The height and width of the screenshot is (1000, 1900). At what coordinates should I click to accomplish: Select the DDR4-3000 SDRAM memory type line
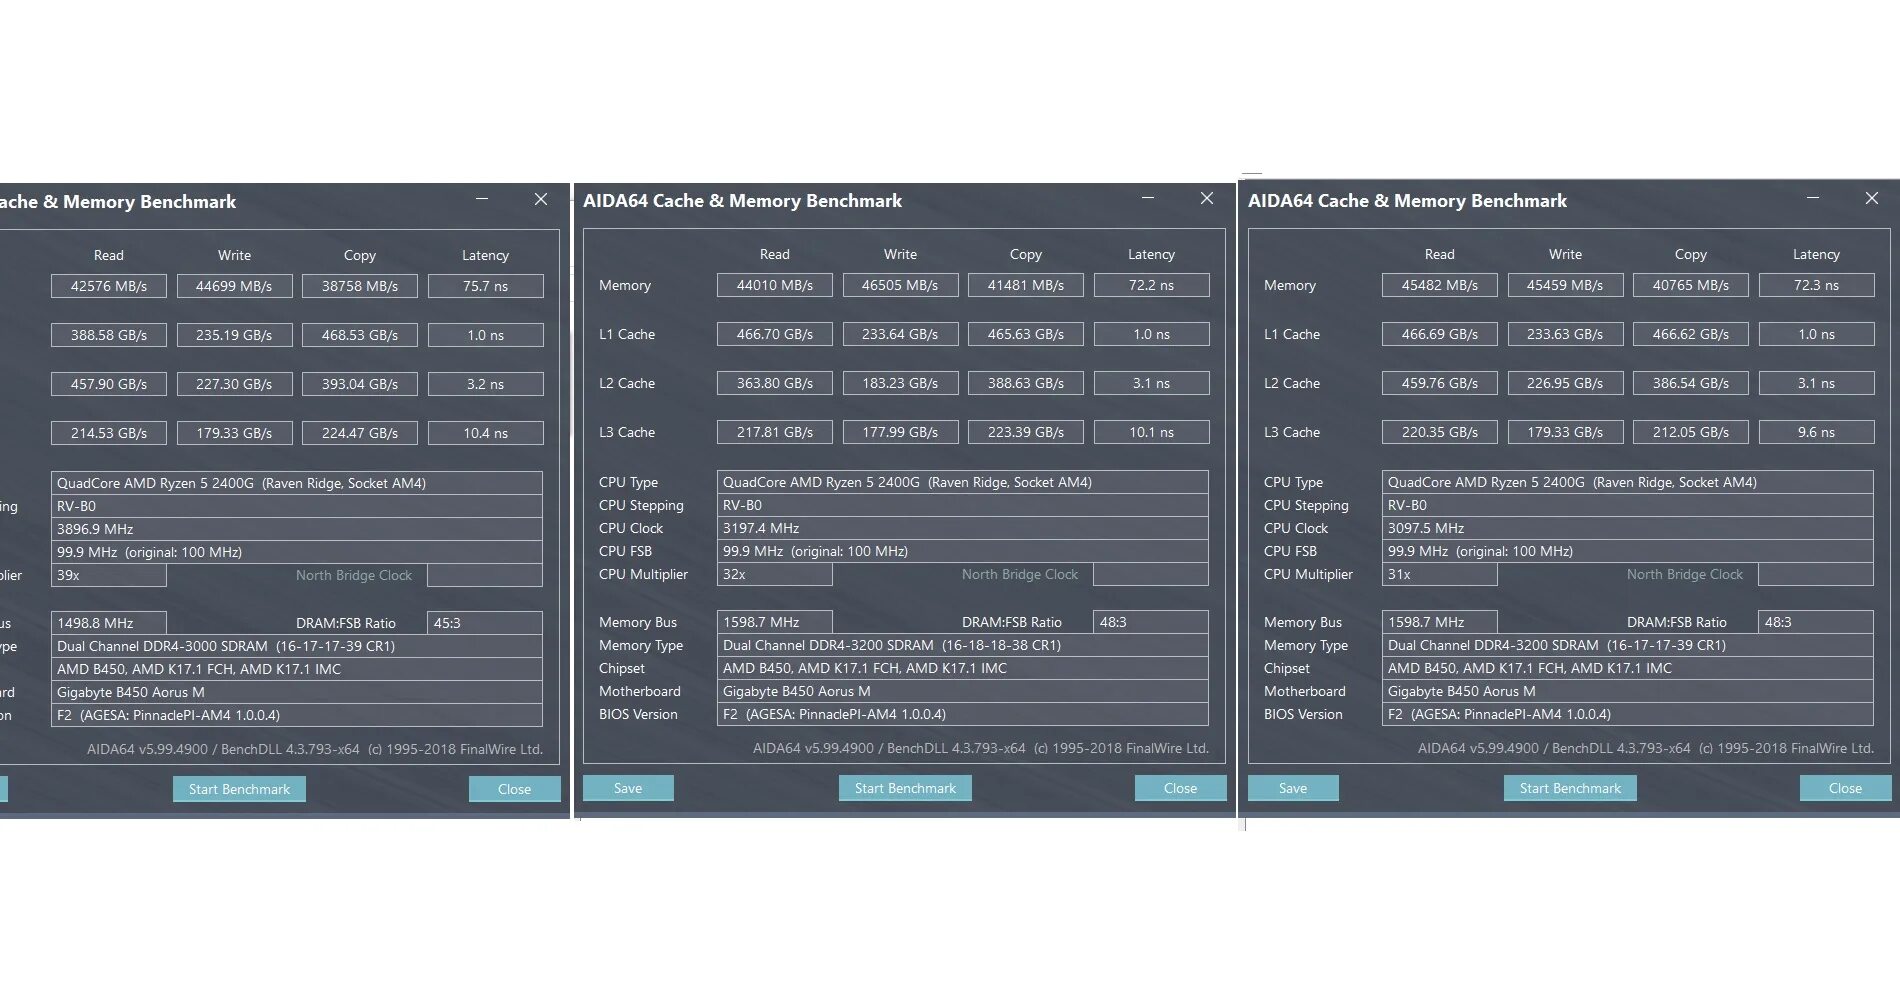(297, 646)
